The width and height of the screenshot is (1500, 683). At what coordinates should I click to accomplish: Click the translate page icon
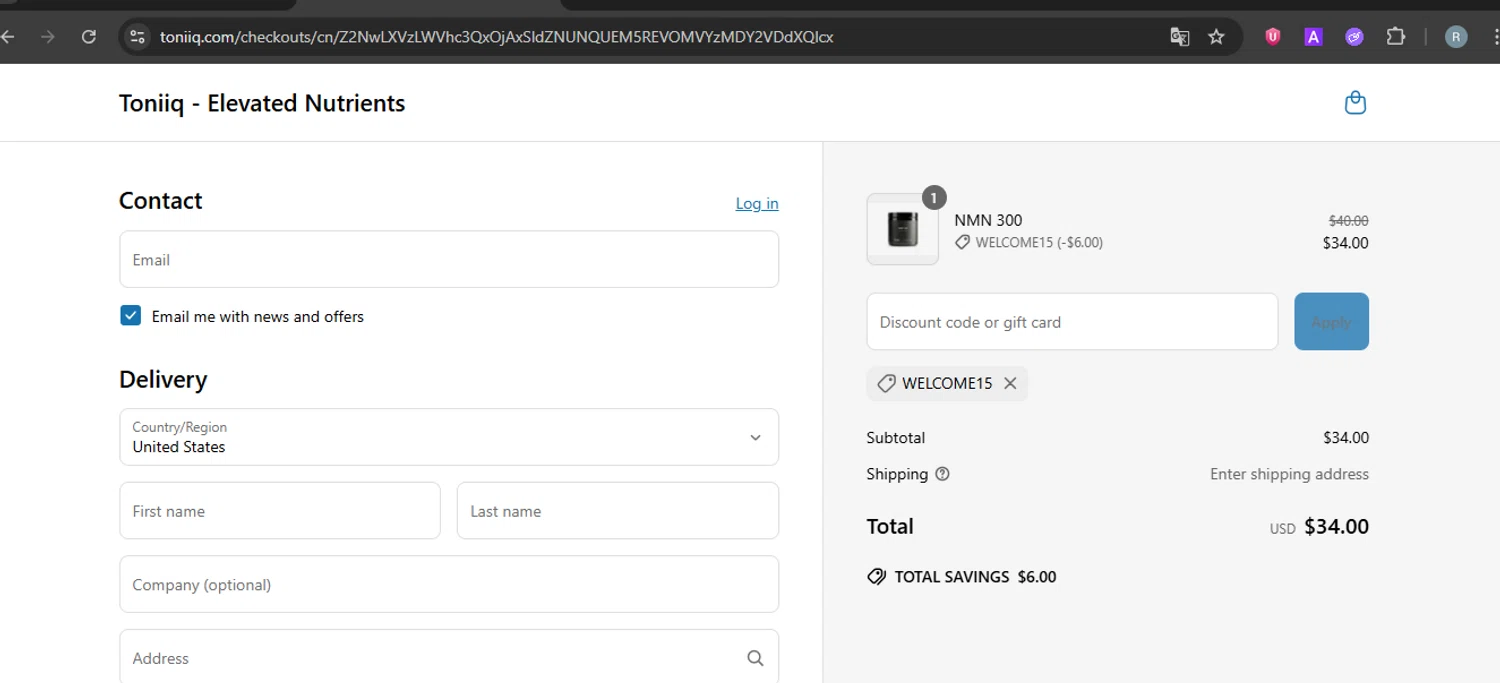pyautogui.click(x=1180, y=37)
